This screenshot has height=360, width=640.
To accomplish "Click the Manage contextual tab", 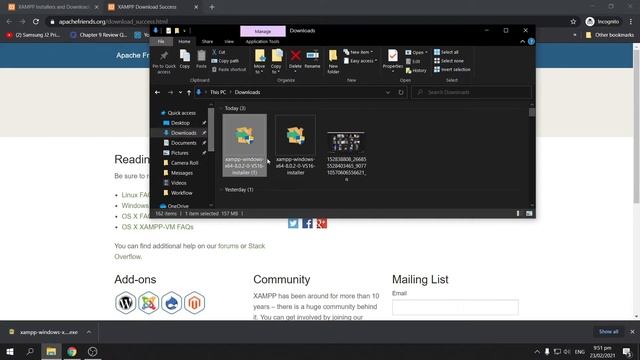I will point(263,31).
